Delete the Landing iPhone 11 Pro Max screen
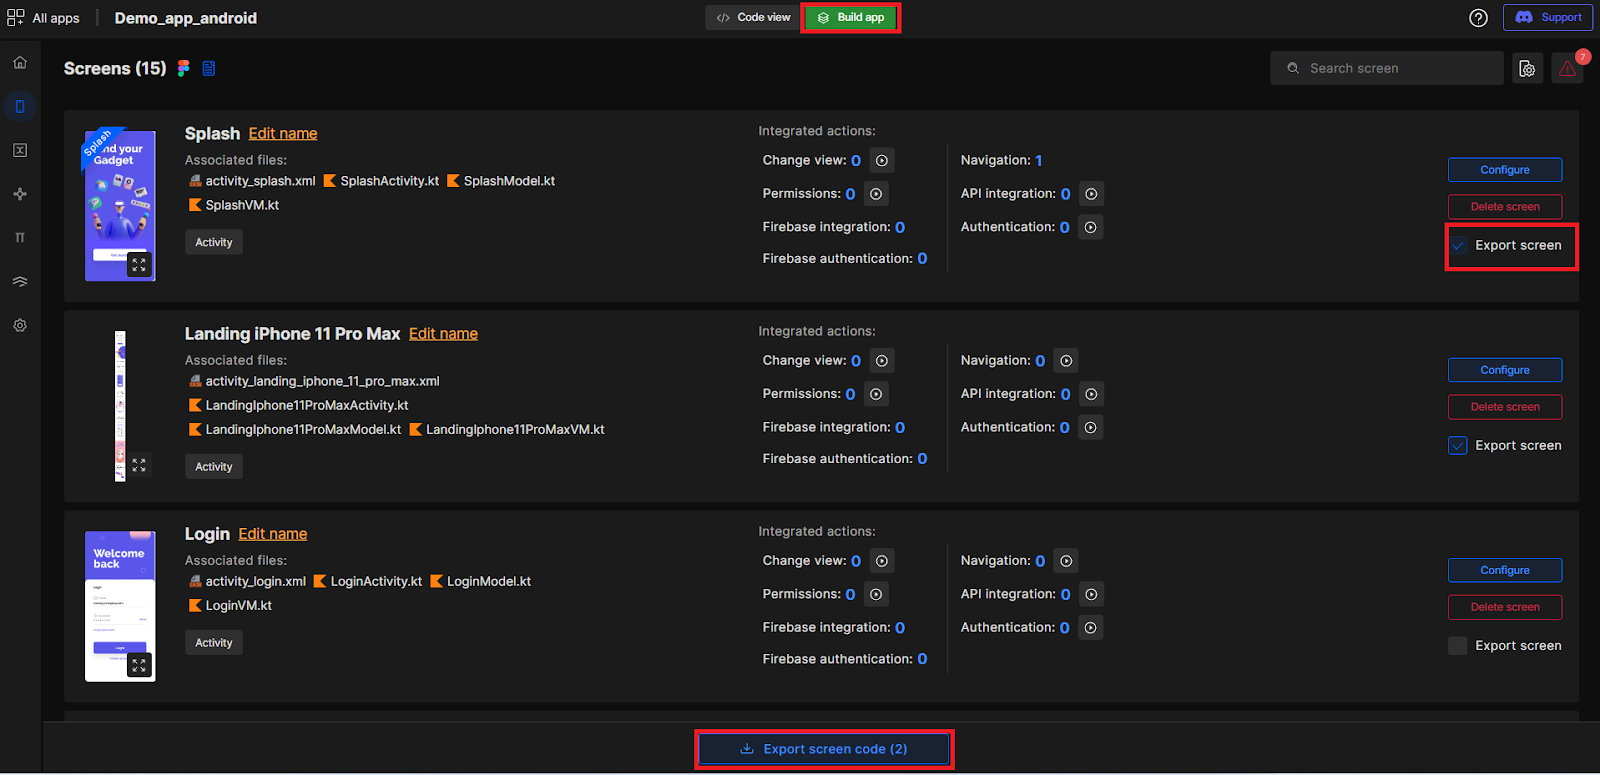The width and height of the screenshot is (1600, 775). (1504, 407)
